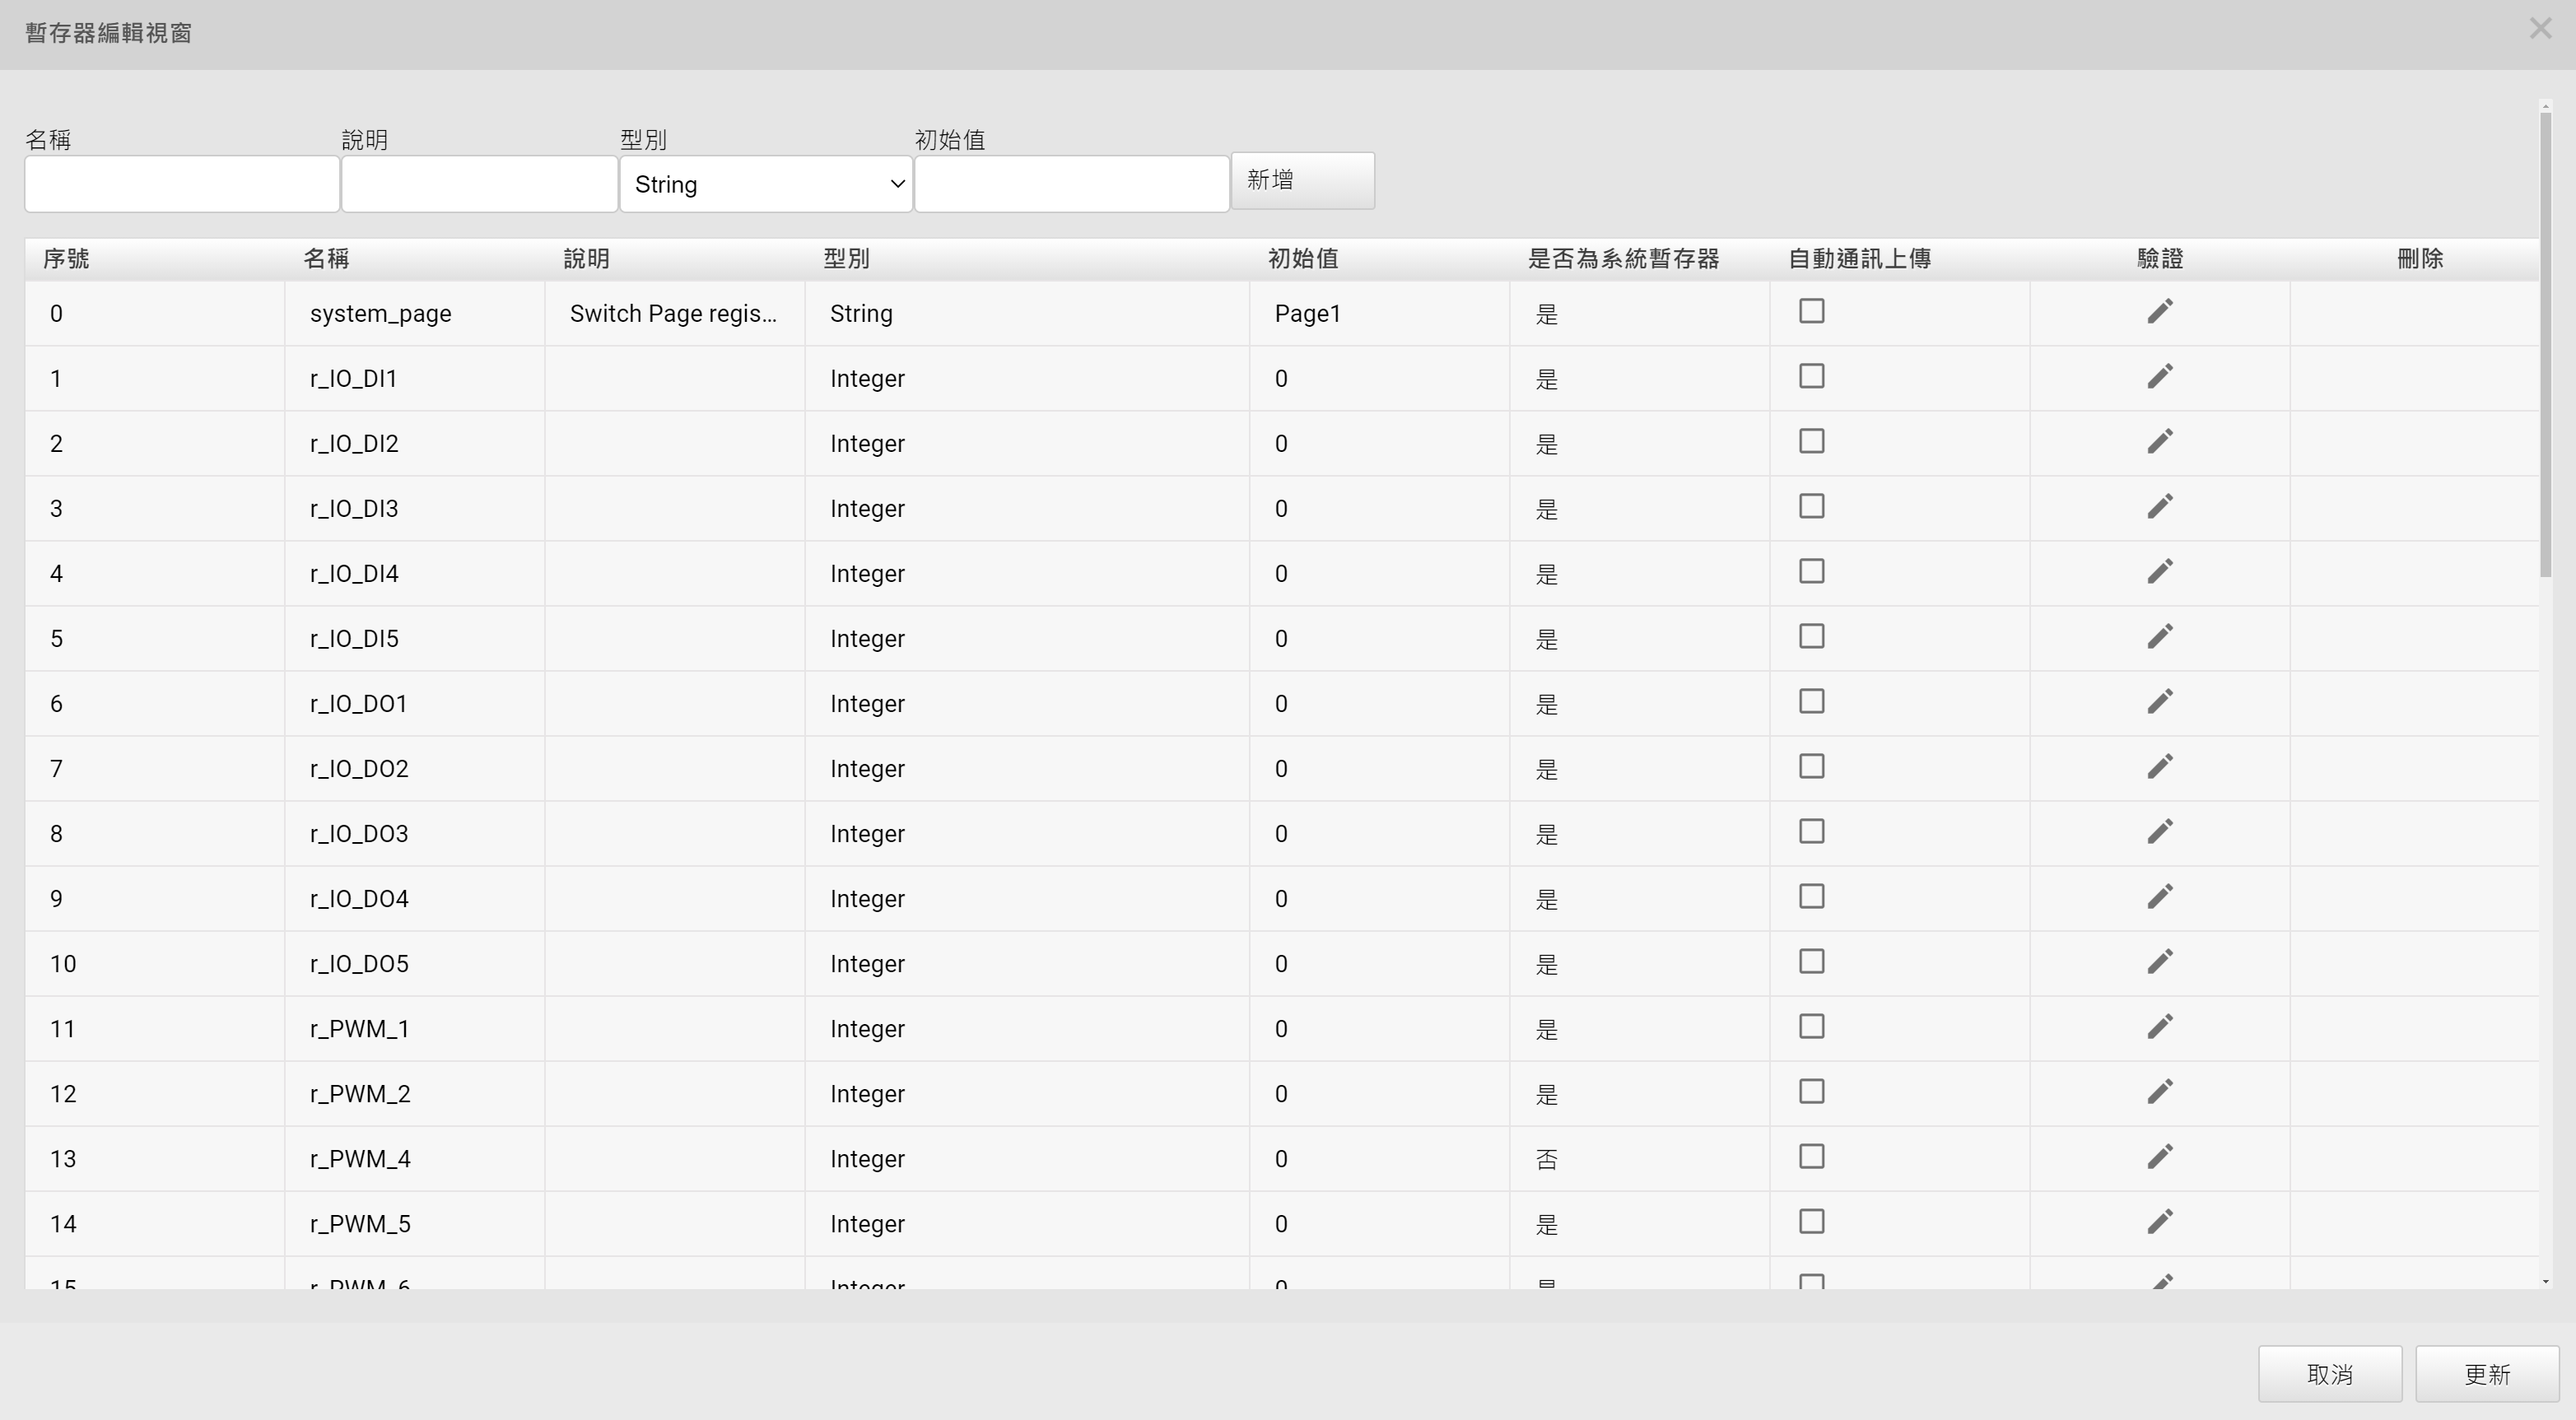Viewport: 2576px width, 1420px height.
Task: Click pencil icon in r_IO_DI3 row
Action: [x=2160, y=507]
